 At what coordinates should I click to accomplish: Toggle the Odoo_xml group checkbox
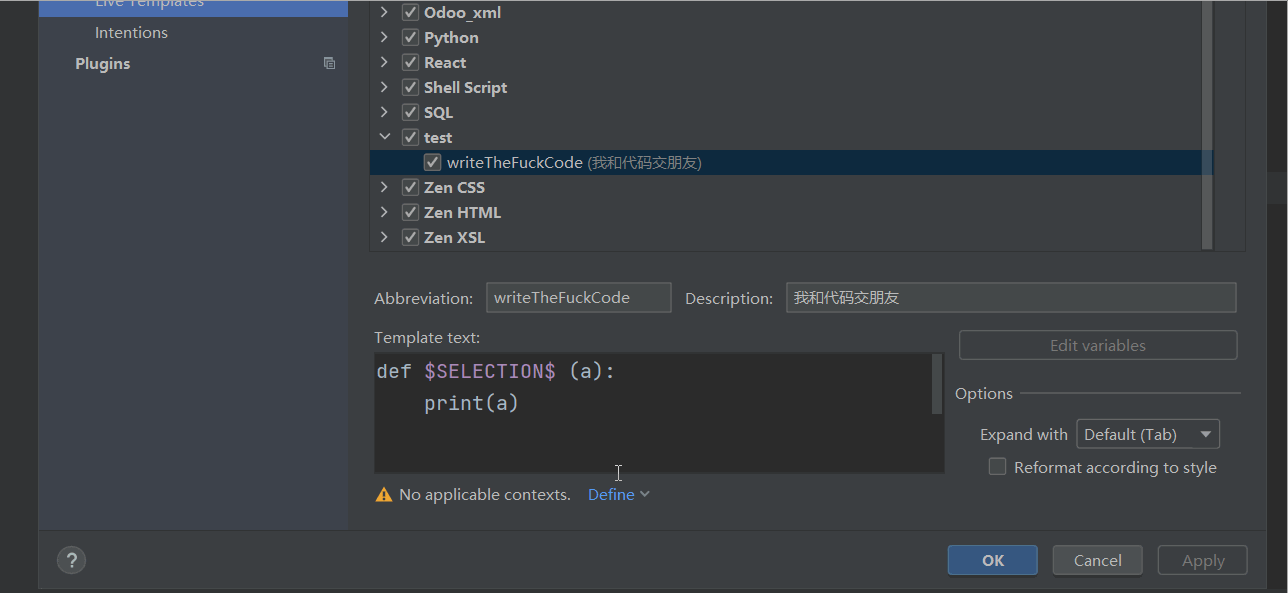[x=410, y=13]
